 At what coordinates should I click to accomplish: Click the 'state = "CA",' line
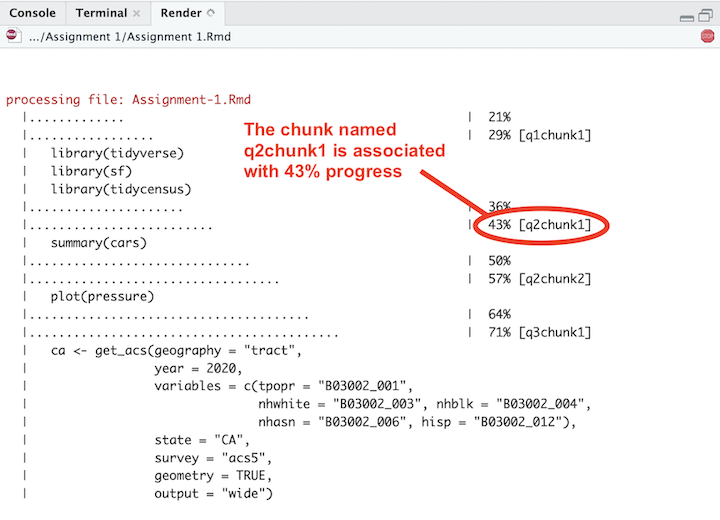point(202,440)
